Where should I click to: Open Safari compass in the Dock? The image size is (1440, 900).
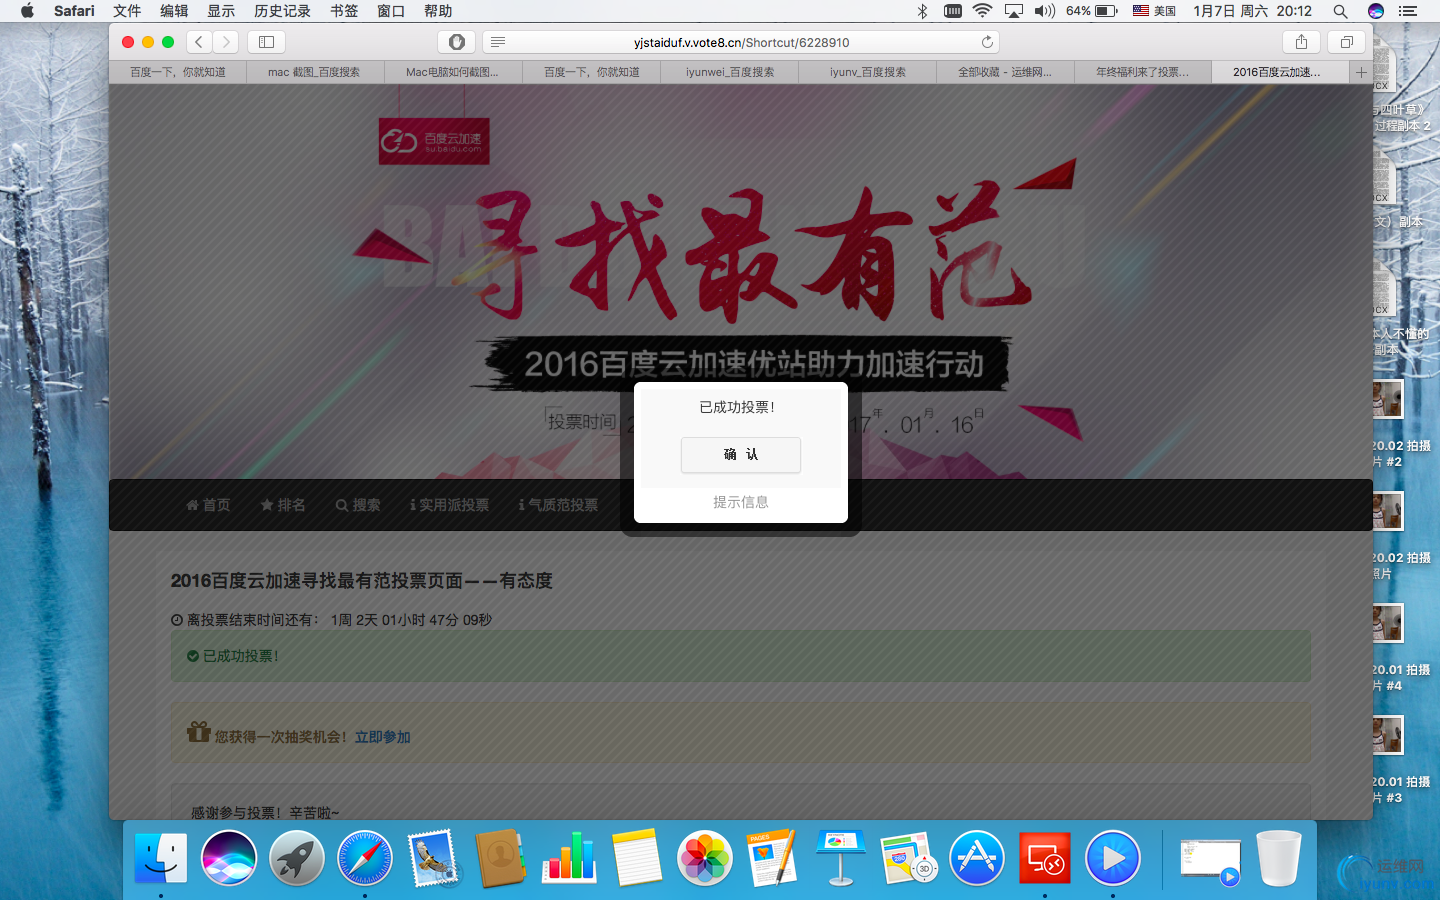tap(365, 858)
